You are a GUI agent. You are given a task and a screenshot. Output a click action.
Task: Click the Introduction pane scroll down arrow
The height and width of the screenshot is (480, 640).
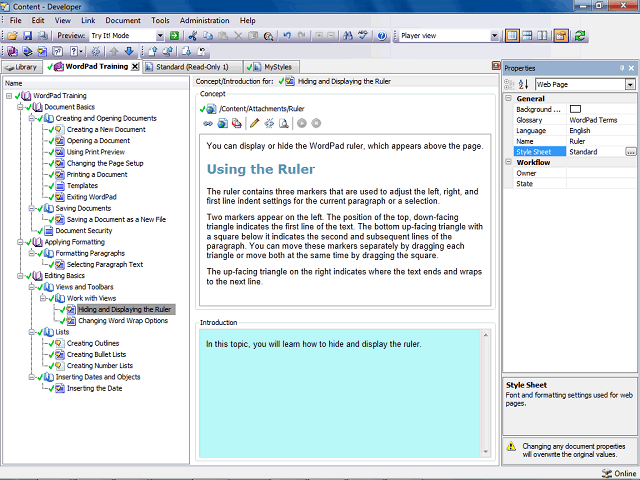tap(486, 451)
